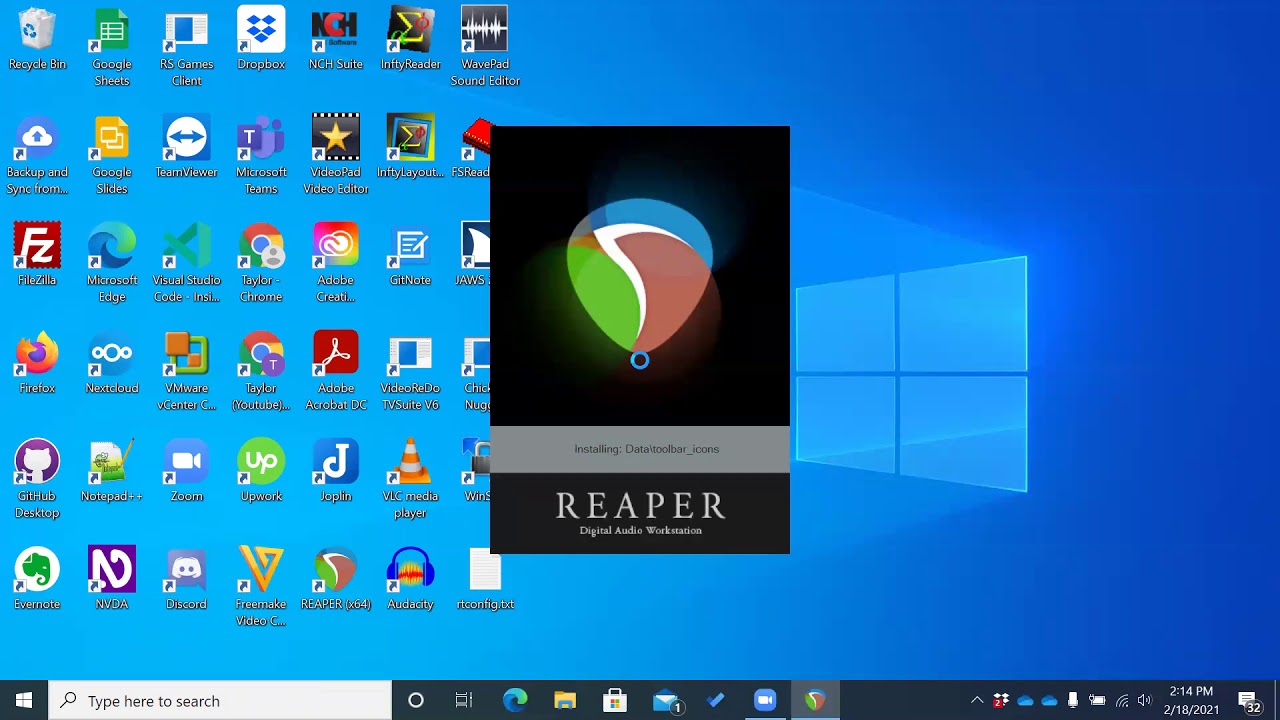
Task: Select the Freemake Video Converter shortcut
Action: (x=261, y=588)
